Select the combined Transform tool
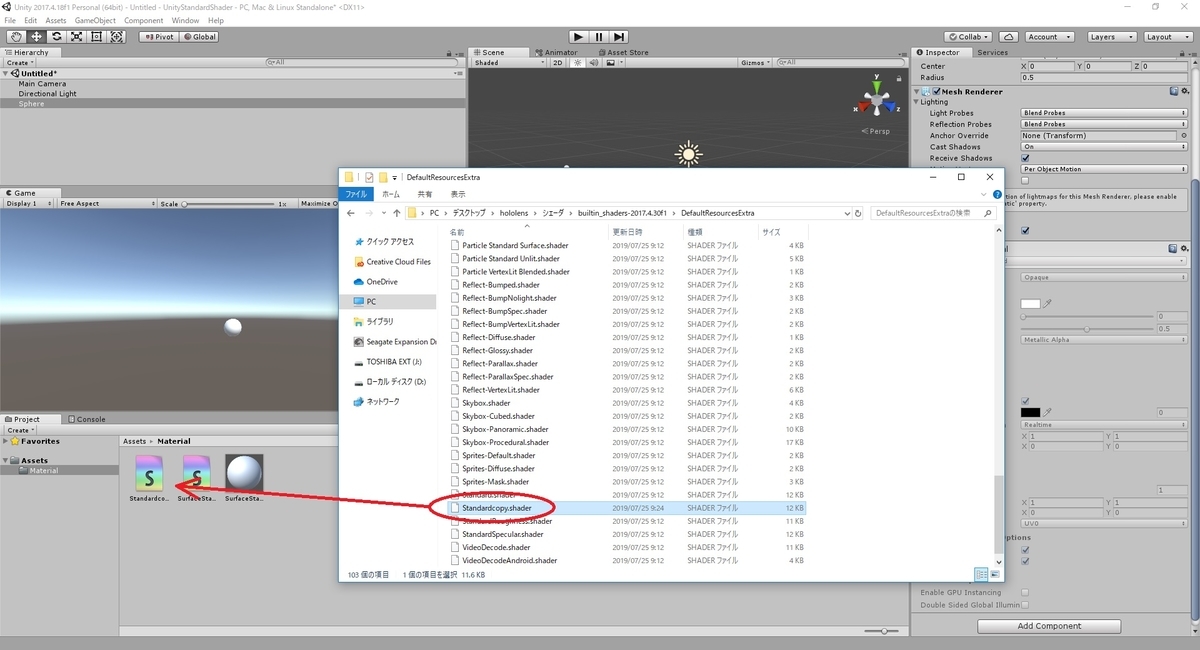 click(x=117, y=37)
